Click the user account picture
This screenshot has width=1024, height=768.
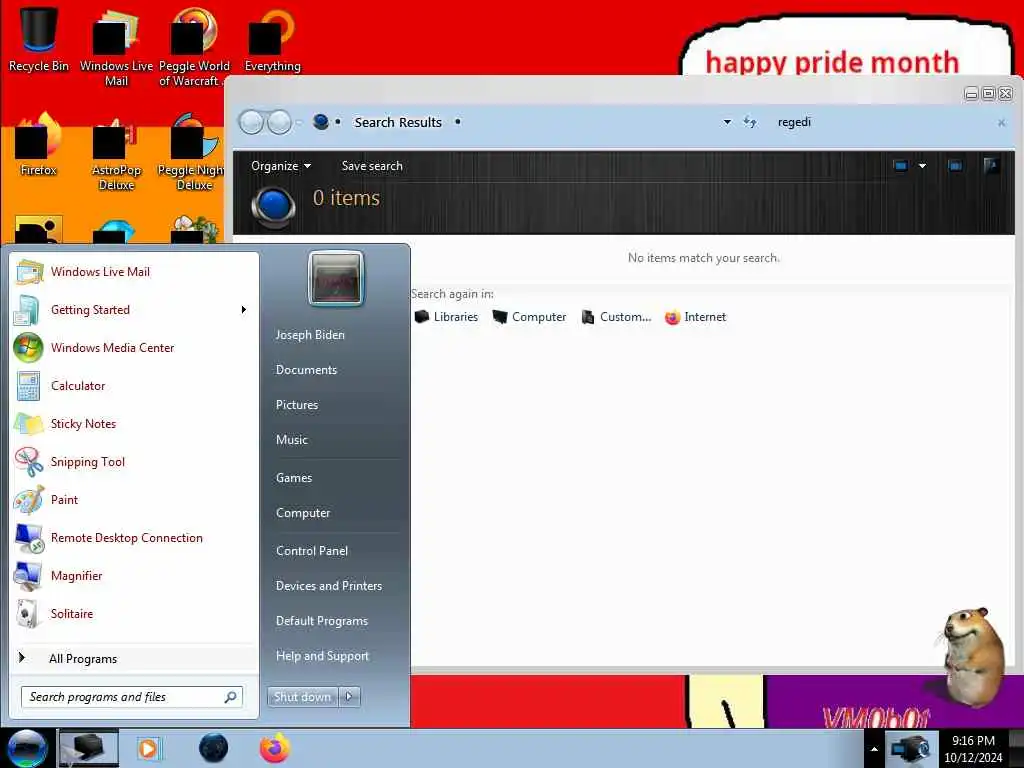tap(336, 279)
